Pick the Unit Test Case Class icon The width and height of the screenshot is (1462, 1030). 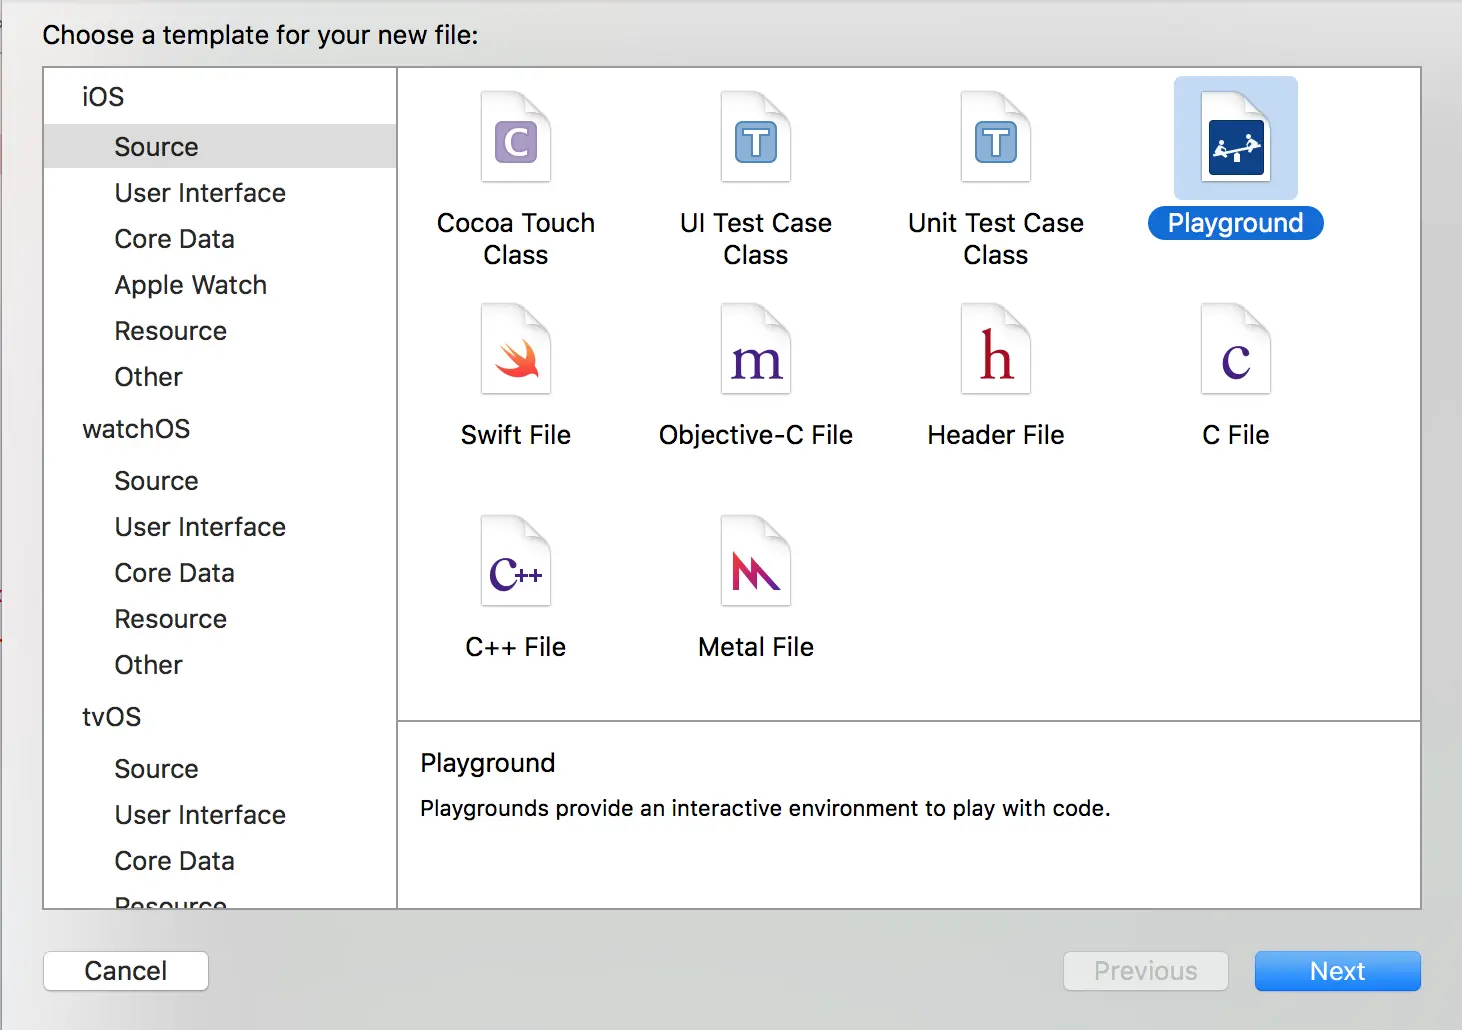[x=996, y=137]
